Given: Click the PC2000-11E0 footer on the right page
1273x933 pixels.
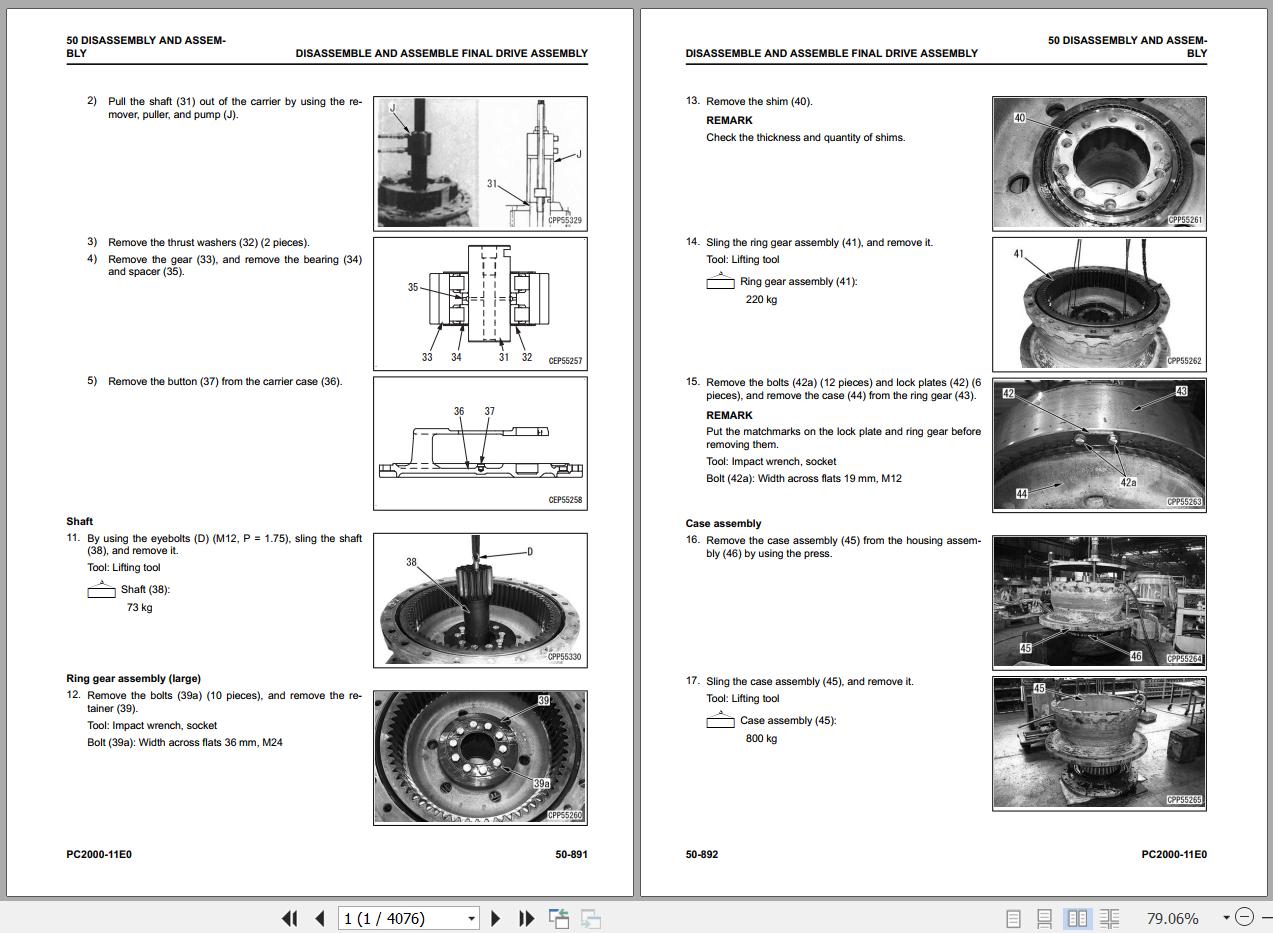Looking at the screenshot, I should [1174, 854].
